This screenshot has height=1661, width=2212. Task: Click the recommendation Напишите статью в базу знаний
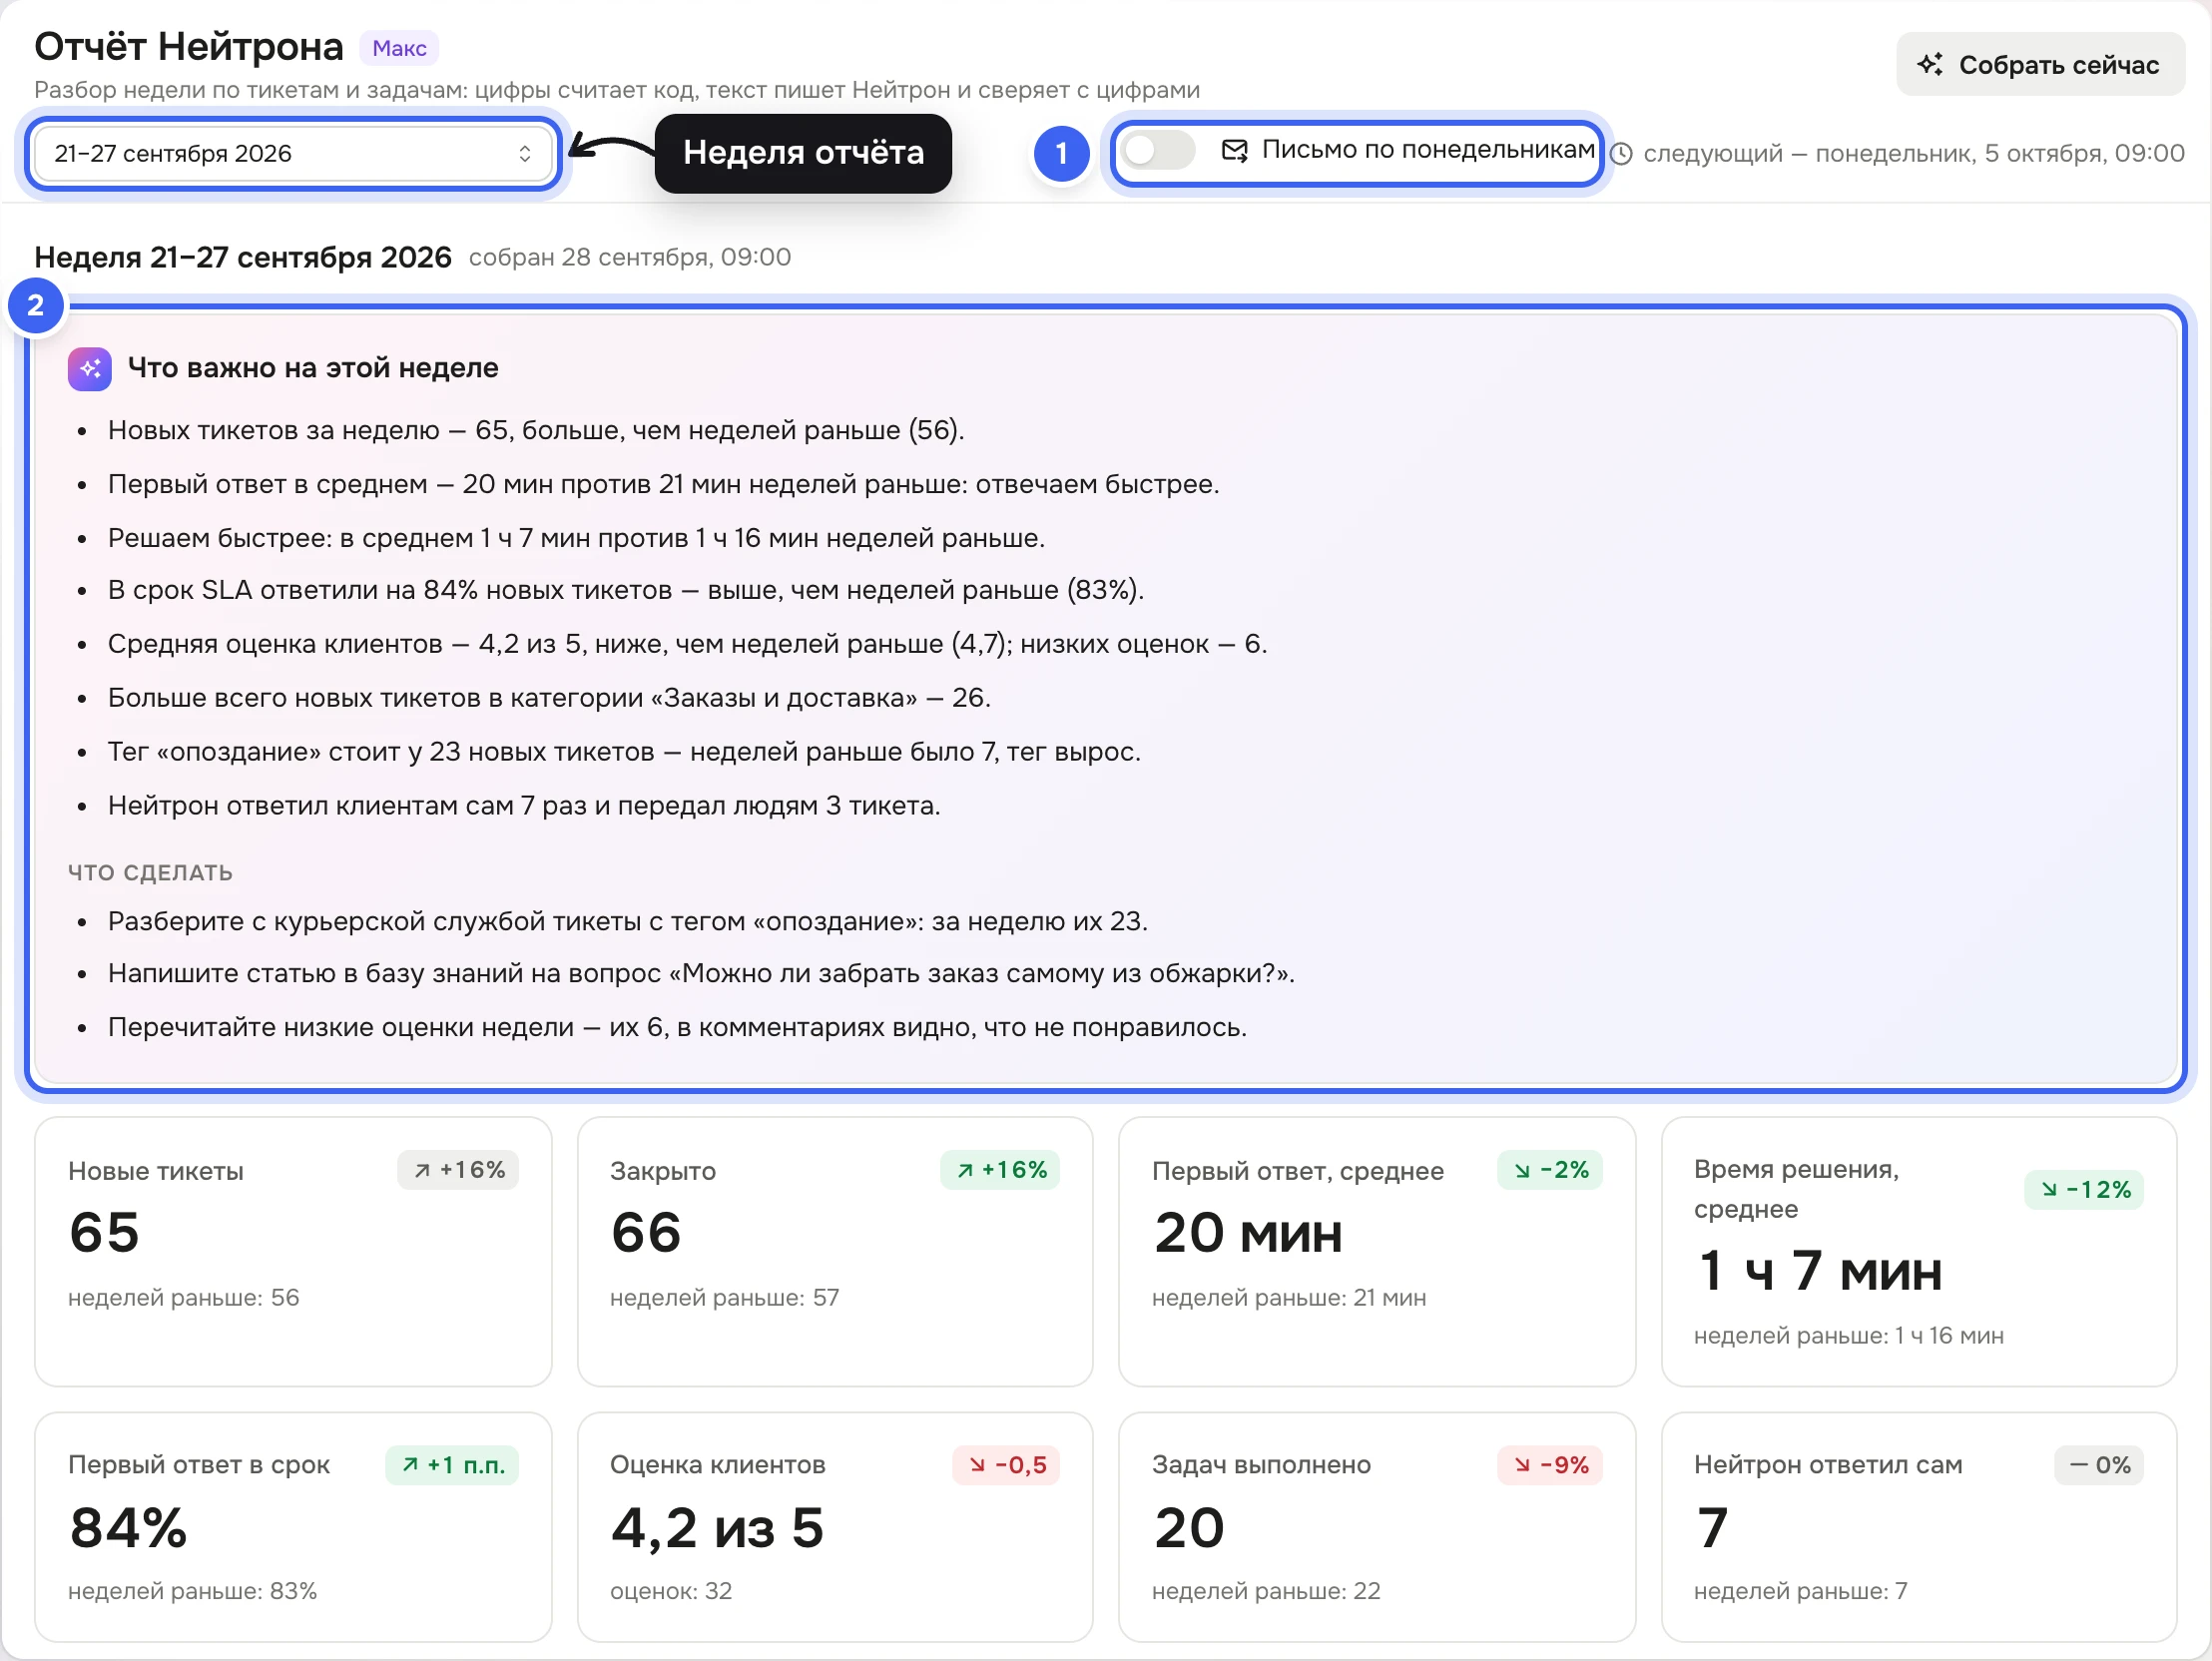tap(701, 974)
